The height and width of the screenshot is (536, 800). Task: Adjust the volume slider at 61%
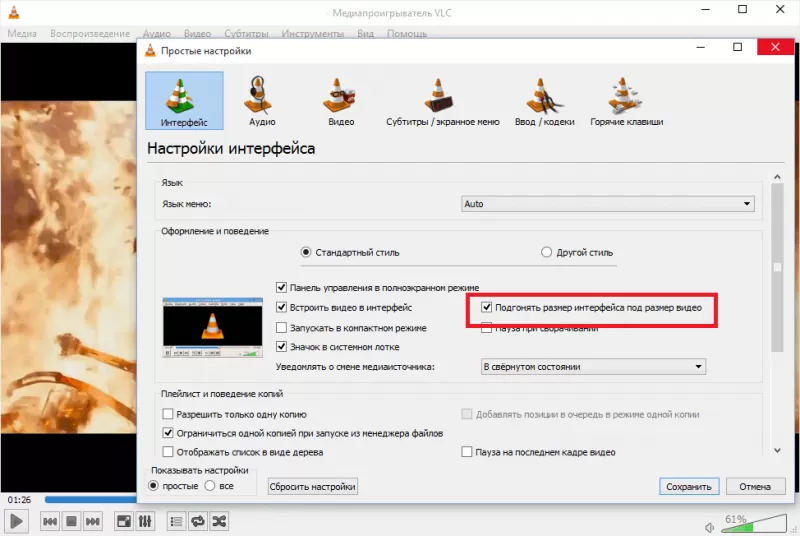754,525
